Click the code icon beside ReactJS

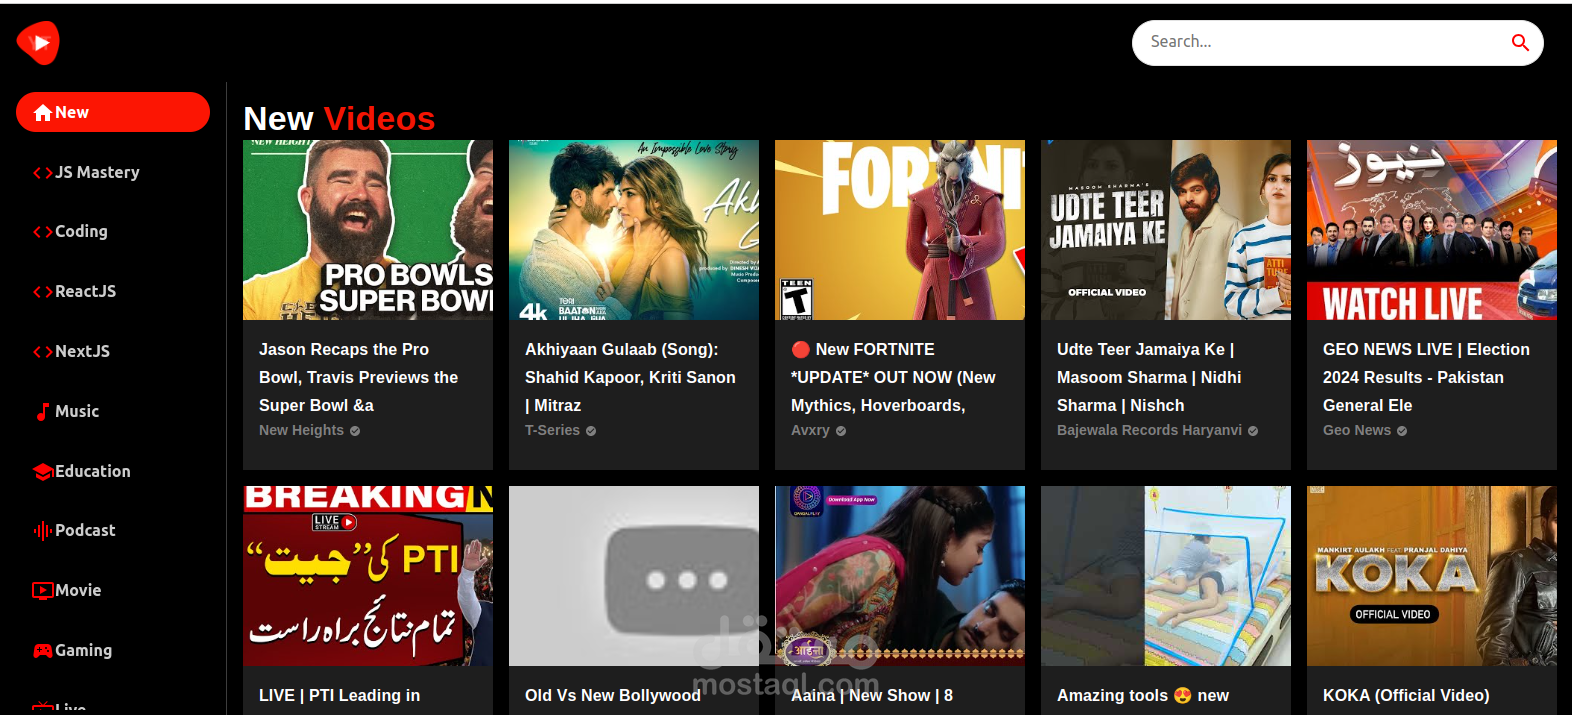tap(43, 292)
